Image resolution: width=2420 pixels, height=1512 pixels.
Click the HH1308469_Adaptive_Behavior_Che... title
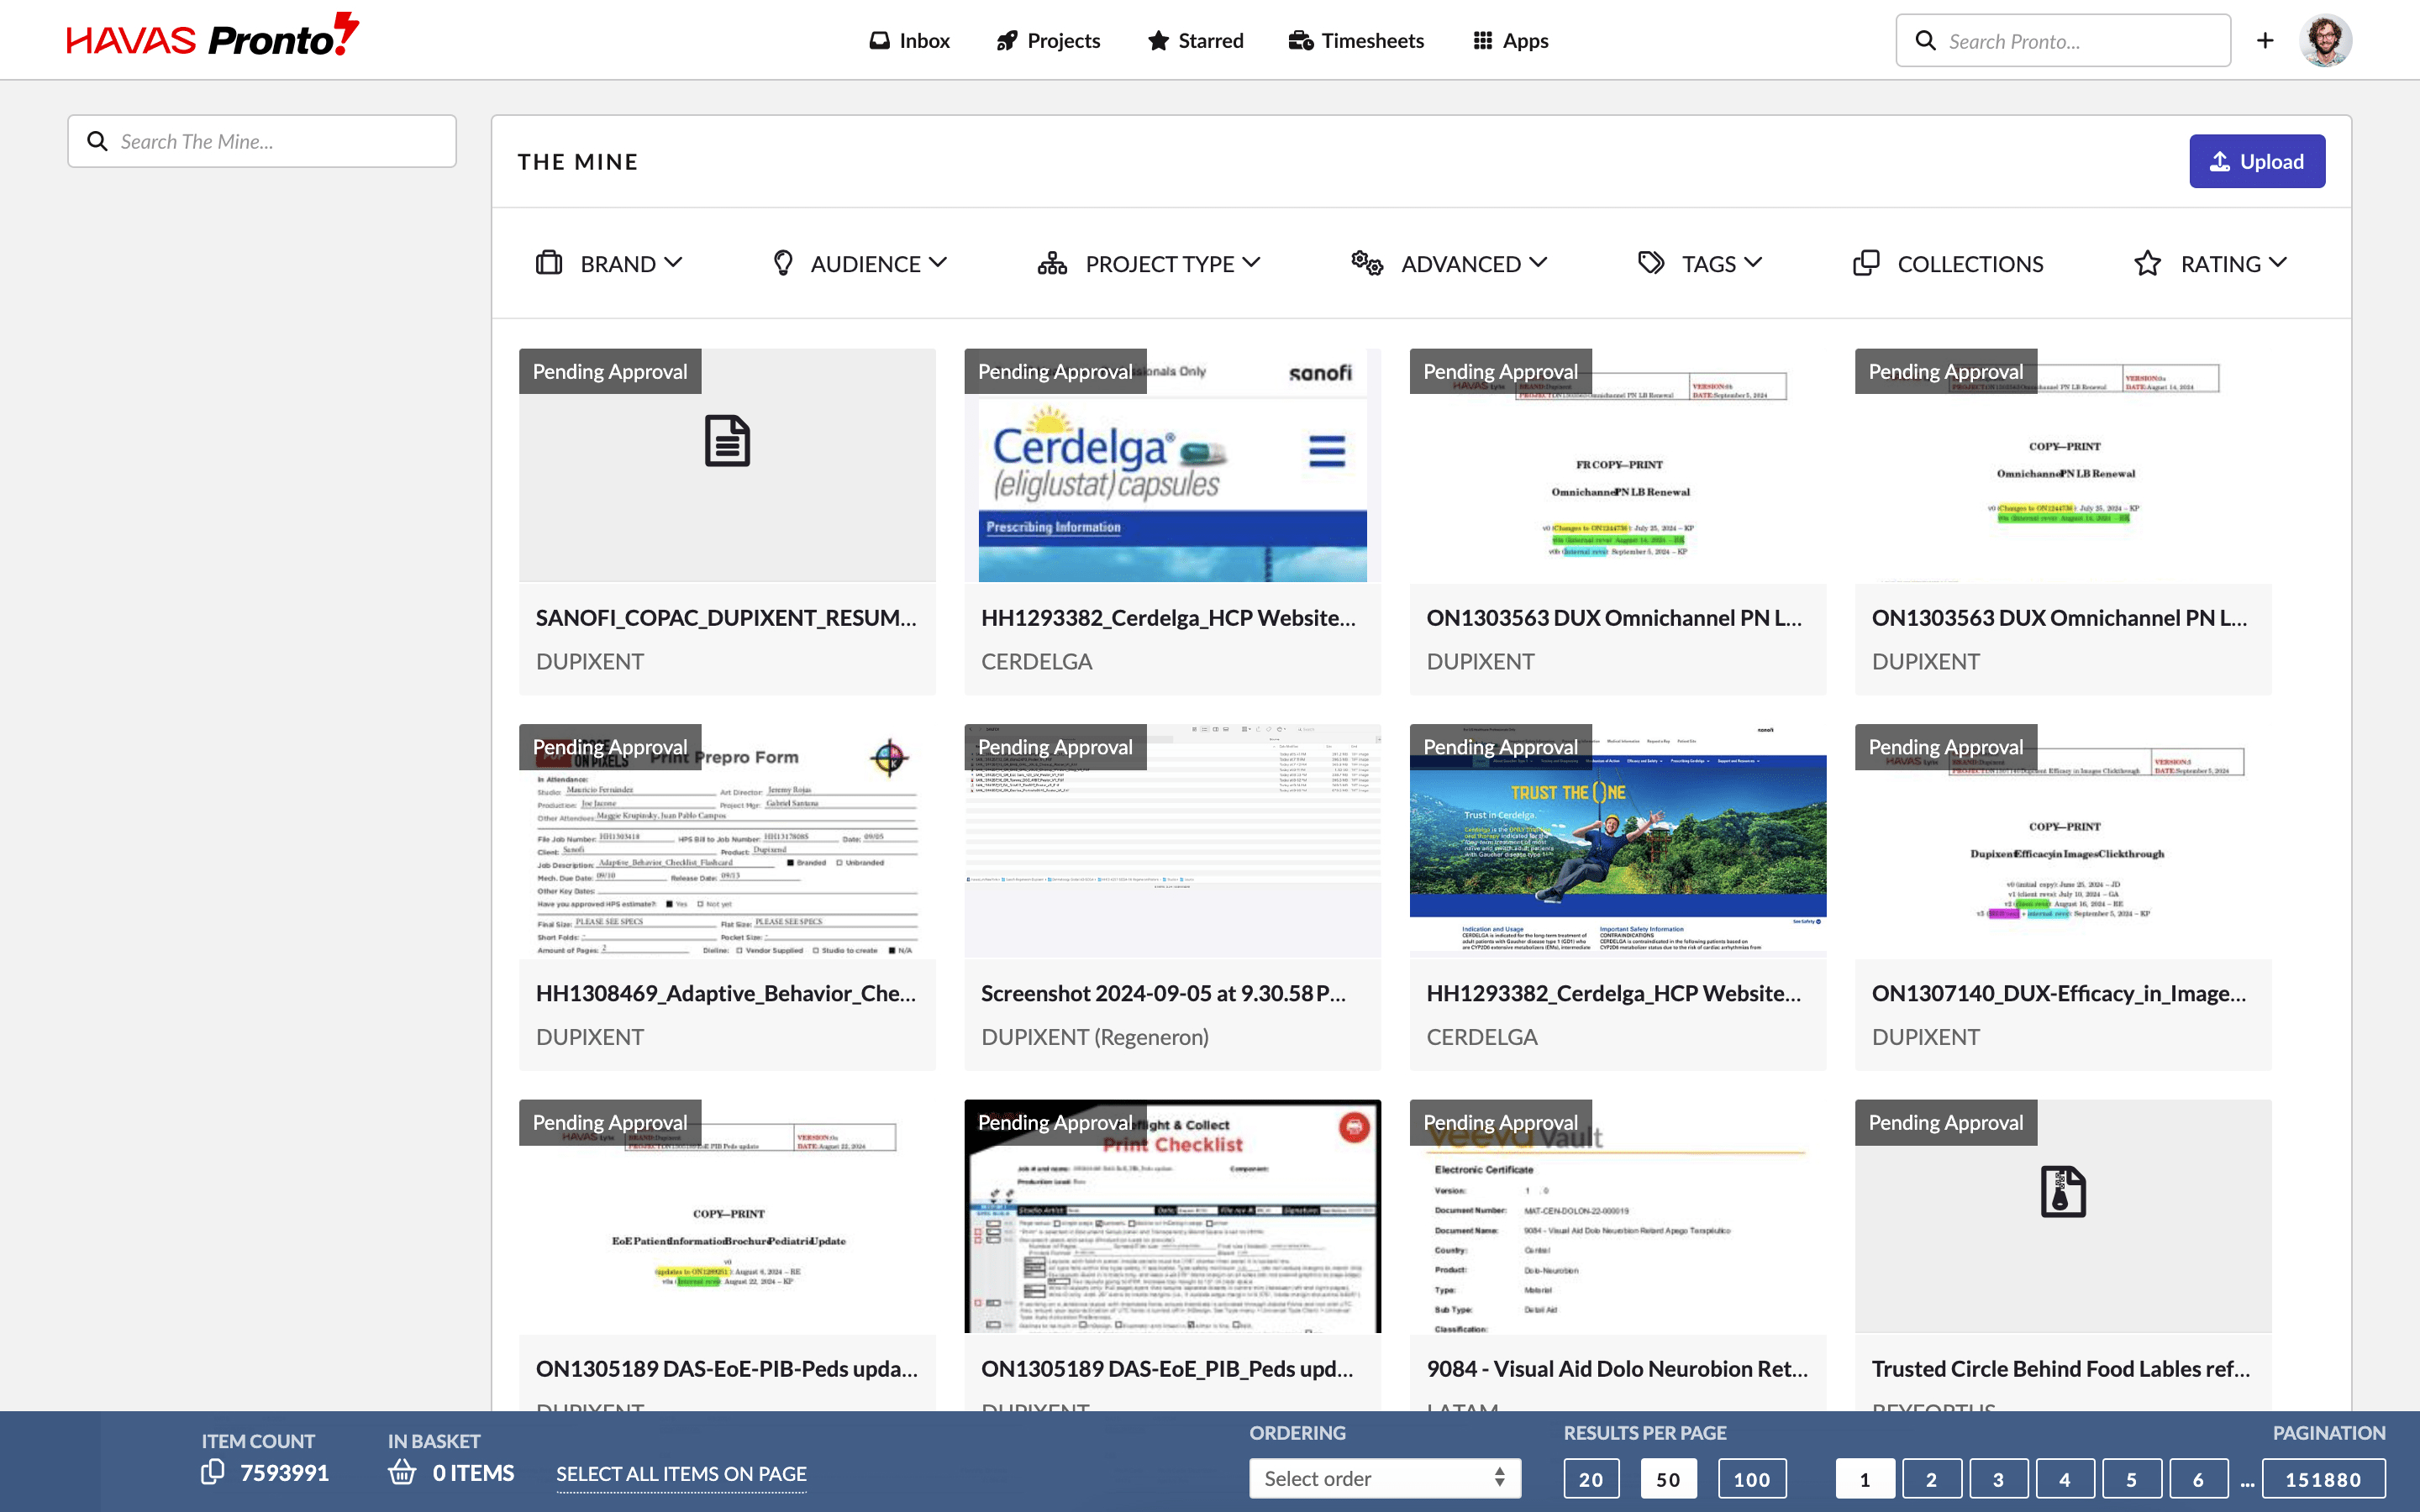[726, 993]
